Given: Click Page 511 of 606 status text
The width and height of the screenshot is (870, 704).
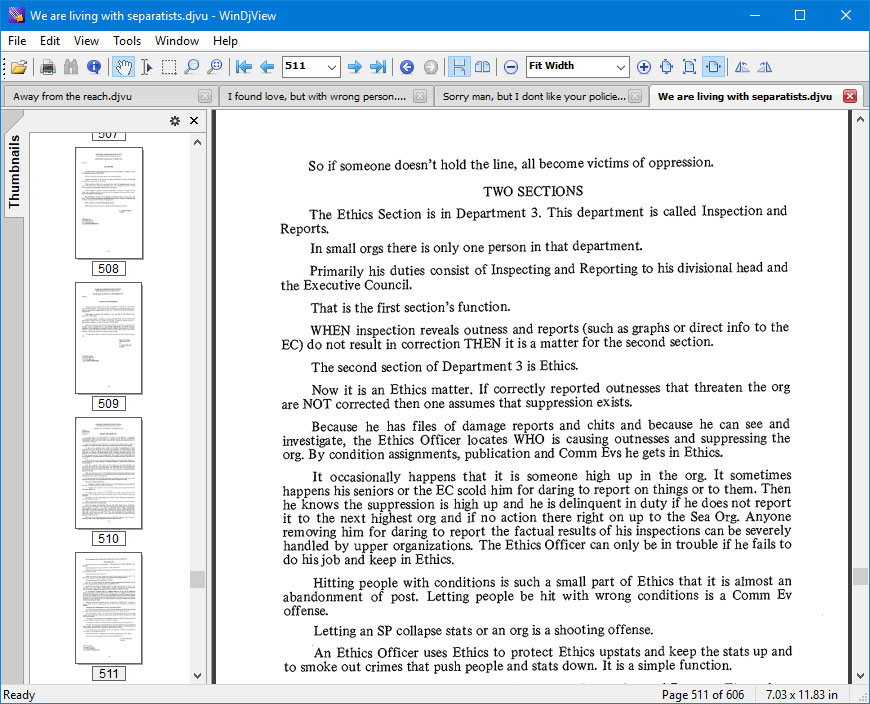Looking at the screenshot, I should 702,695.
